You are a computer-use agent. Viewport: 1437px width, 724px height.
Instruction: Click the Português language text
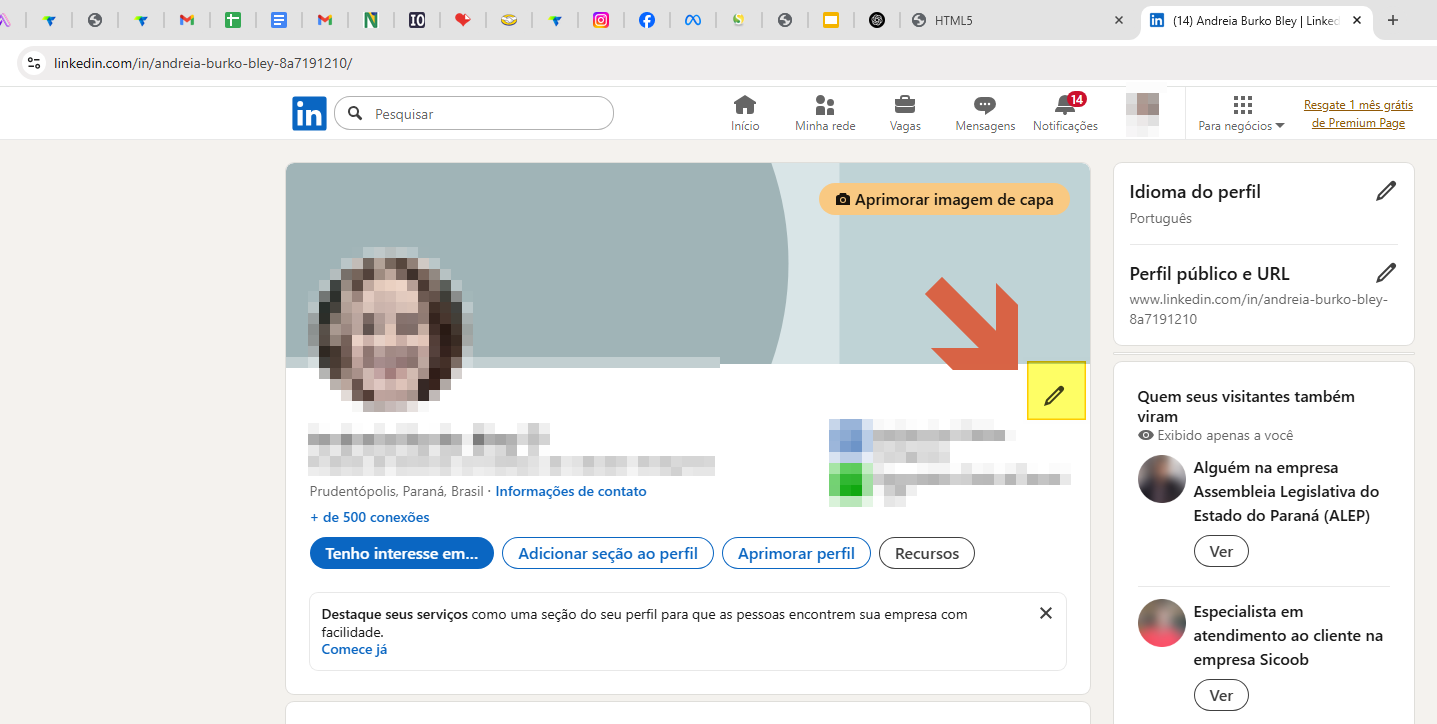[1161, 218]
